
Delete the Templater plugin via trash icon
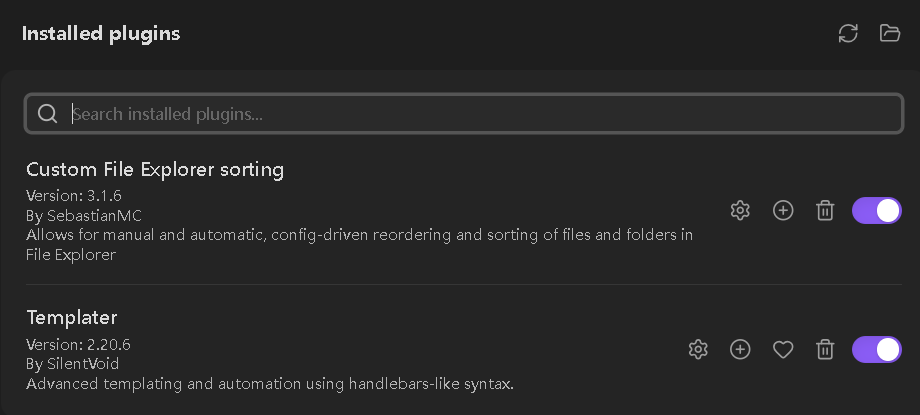(x=826, y=350)
